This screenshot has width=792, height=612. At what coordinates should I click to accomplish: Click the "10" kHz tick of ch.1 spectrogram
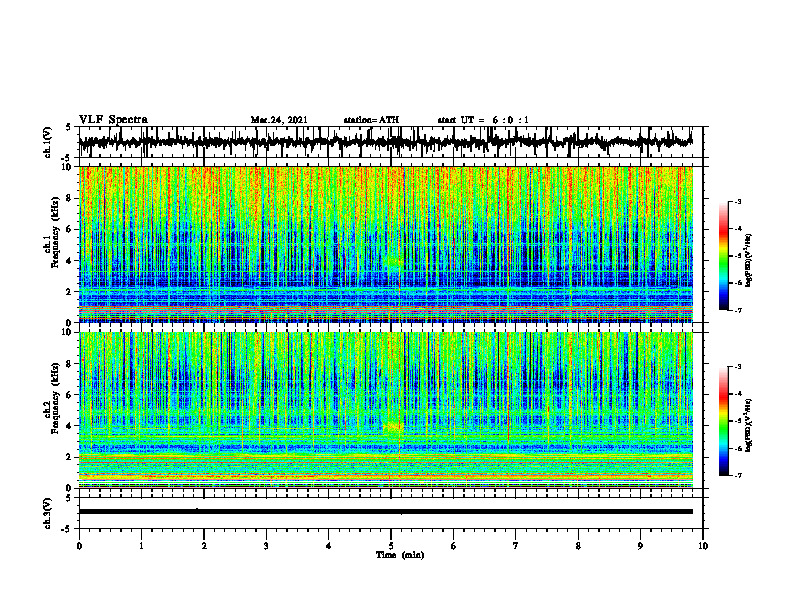click(x=68, y=167)
